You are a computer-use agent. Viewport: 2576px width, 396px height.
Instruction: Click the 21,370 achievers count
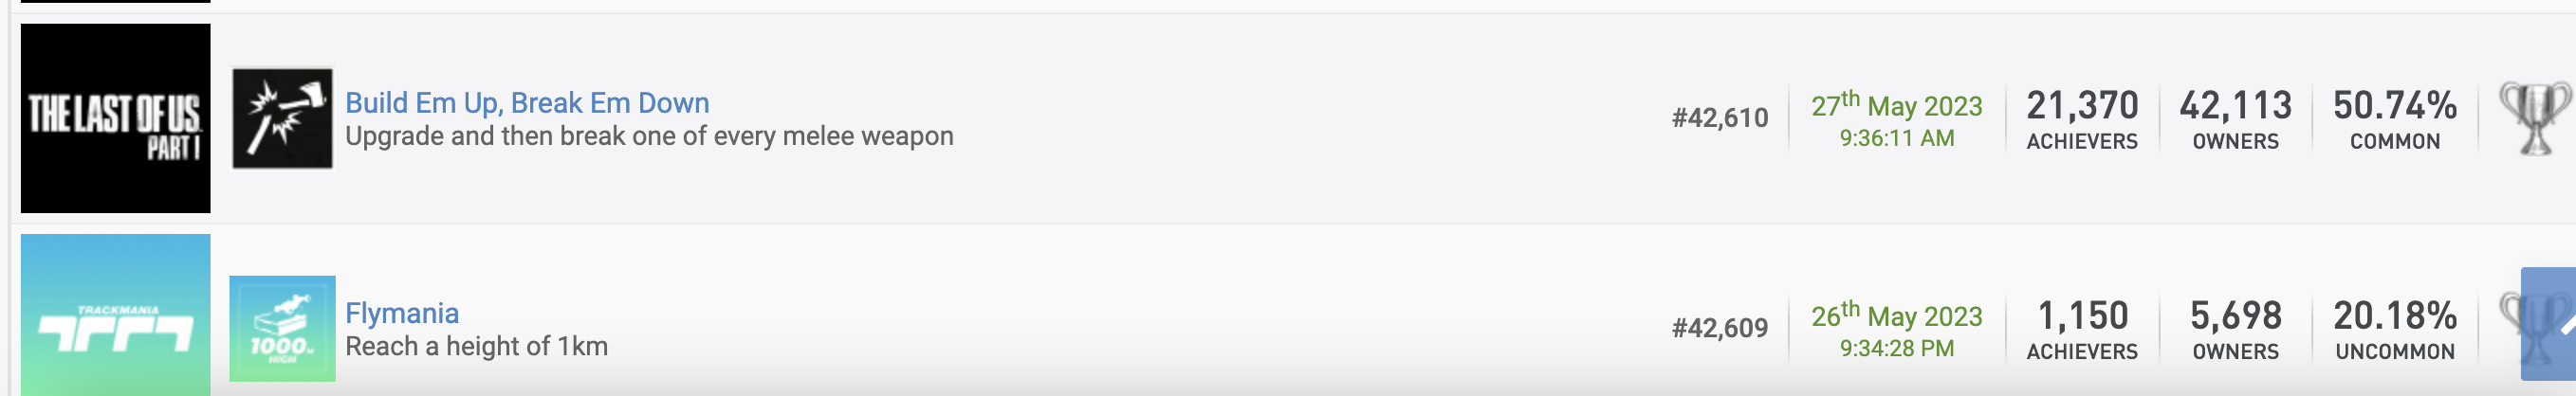[x=2081, y=106]
